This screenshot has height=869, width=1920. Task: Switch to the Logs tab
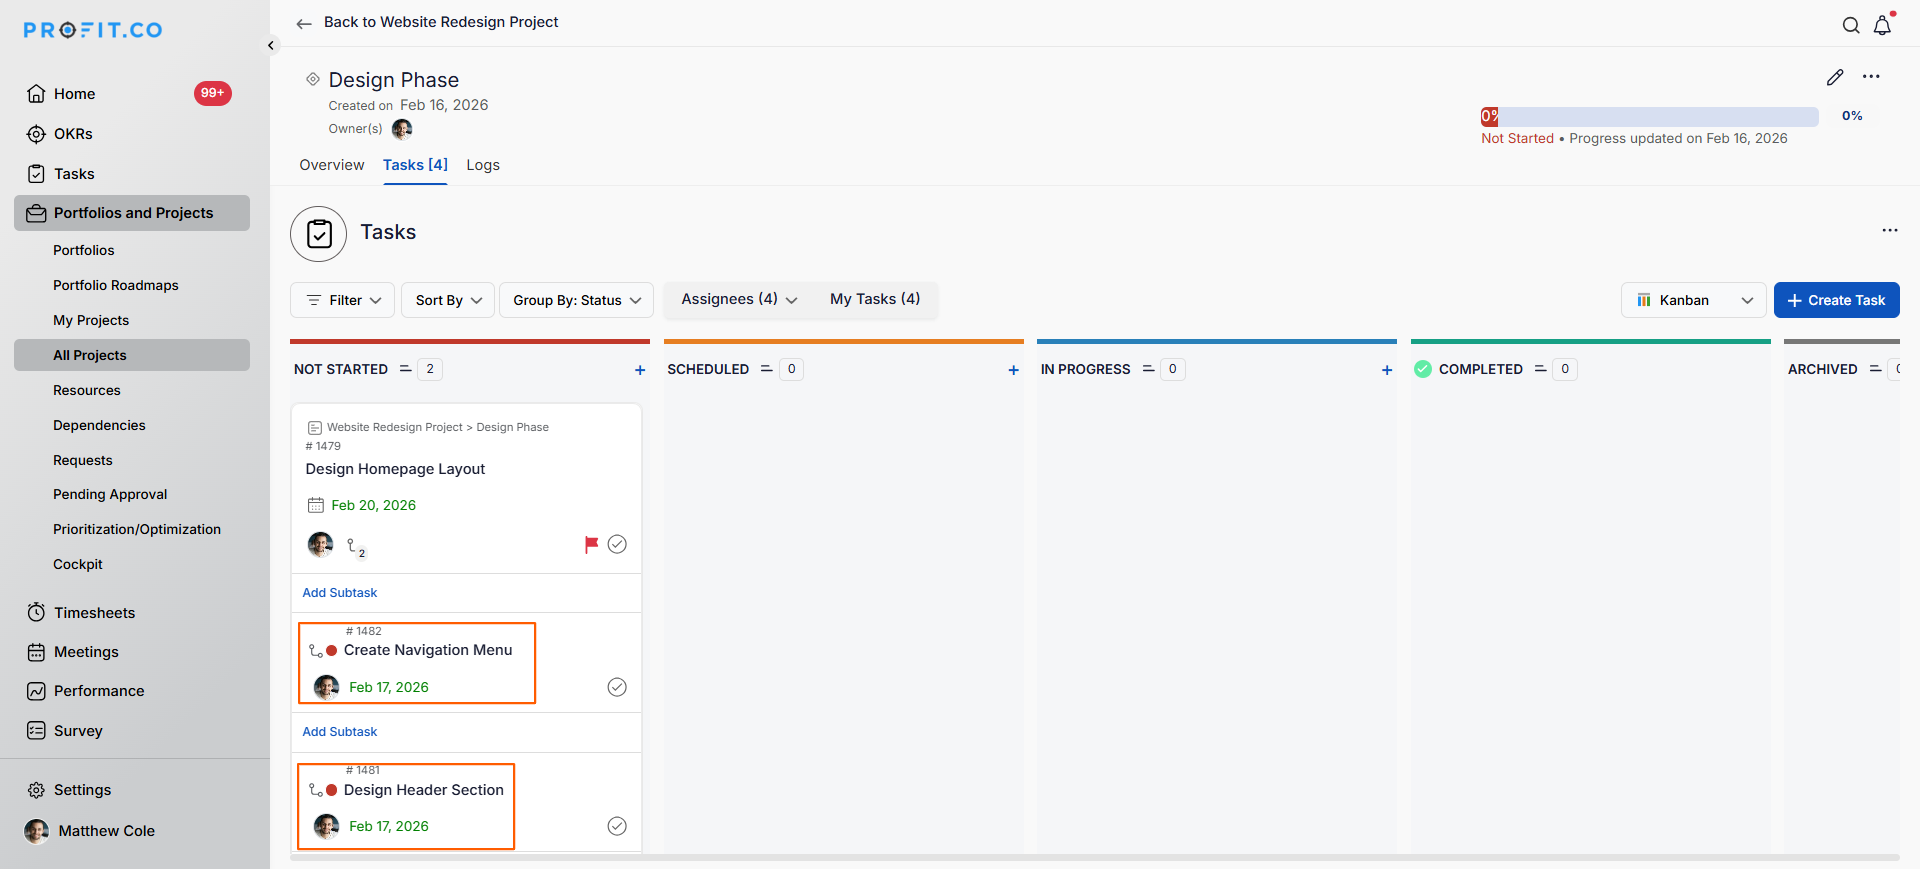[x=483, y=165]
